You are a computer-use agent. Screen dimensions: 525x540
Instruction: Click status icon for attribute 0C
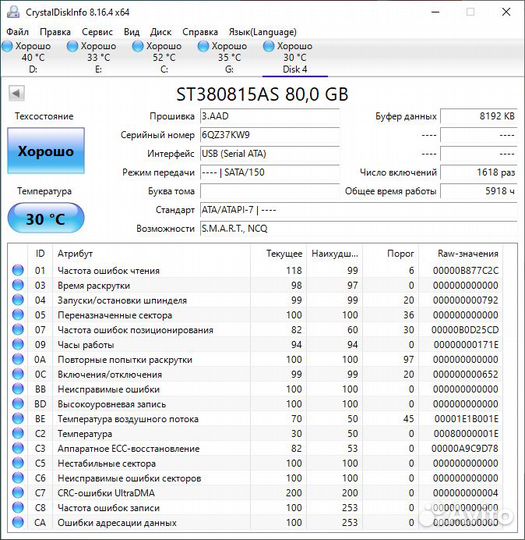[x=18, y=374]
